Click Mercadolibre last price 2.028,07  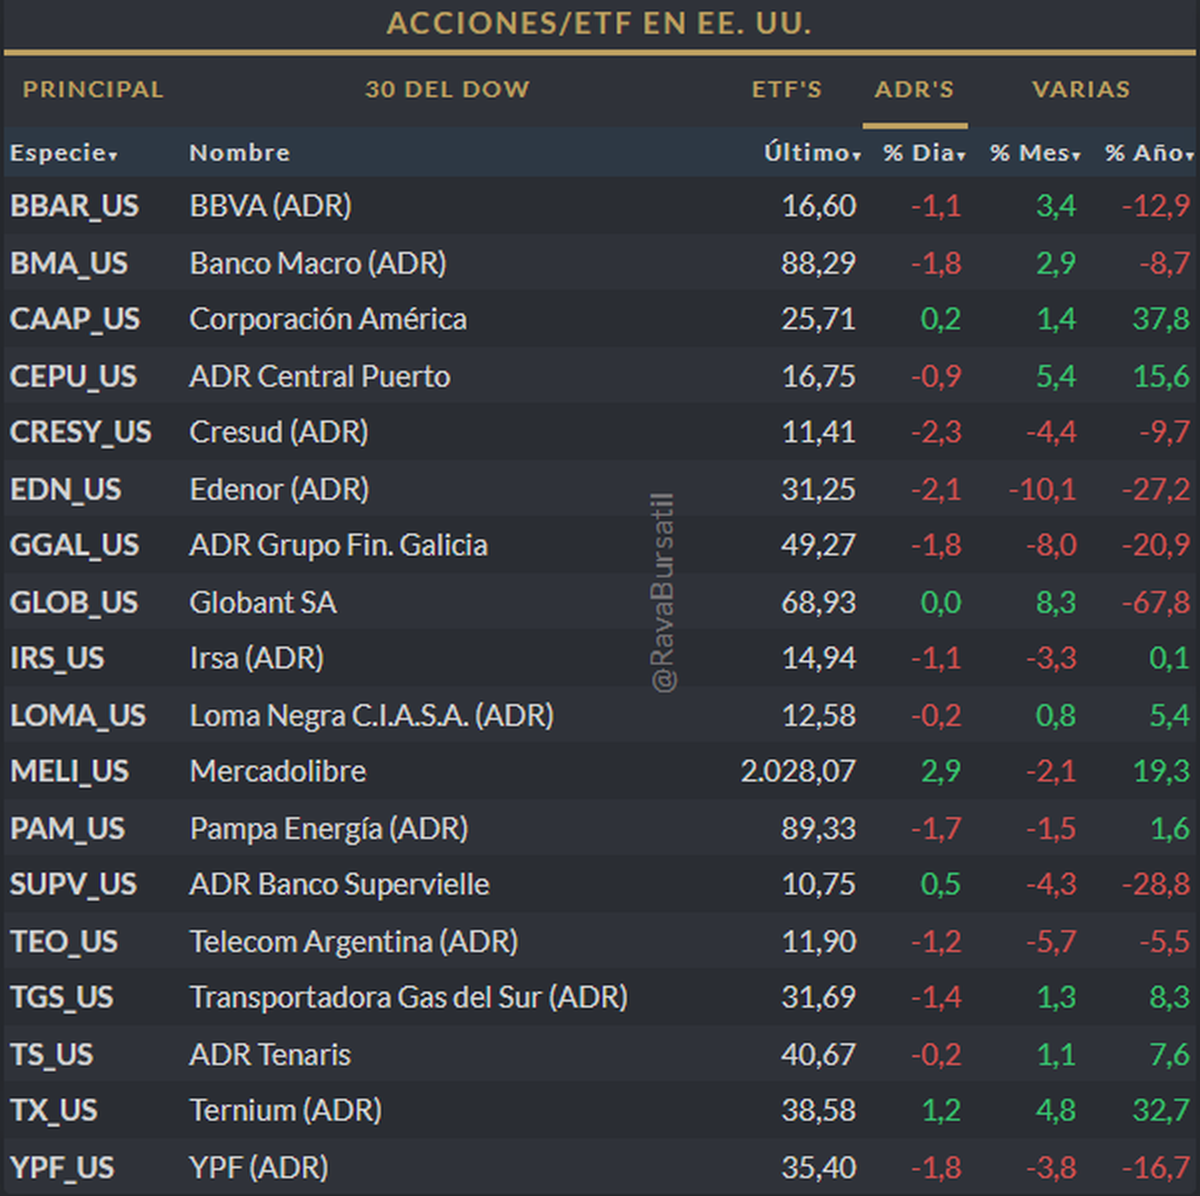(798, 771)
